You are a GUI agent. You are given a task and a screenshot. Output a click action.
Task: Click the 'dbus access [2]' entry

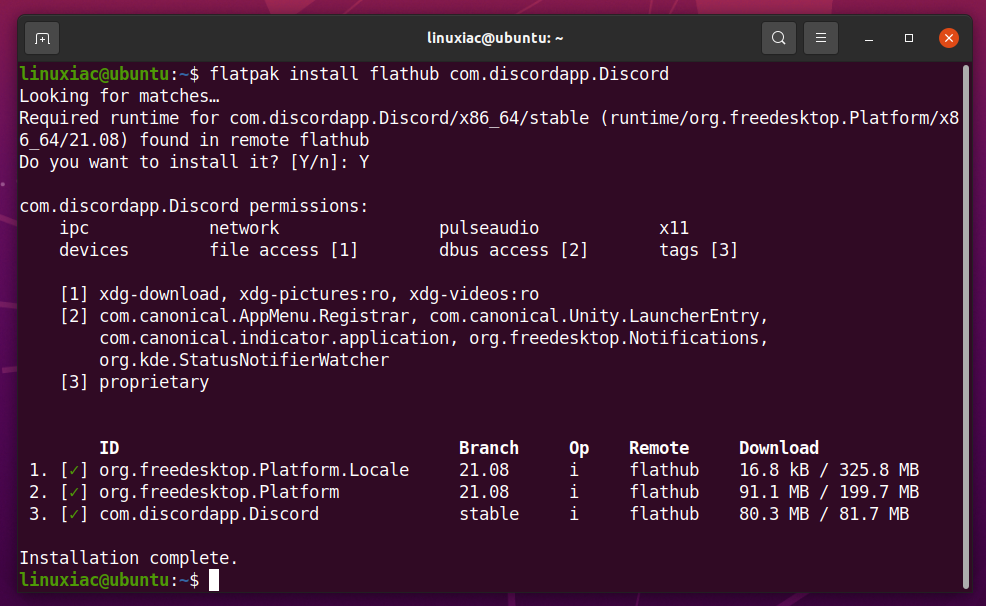[513, 250]
